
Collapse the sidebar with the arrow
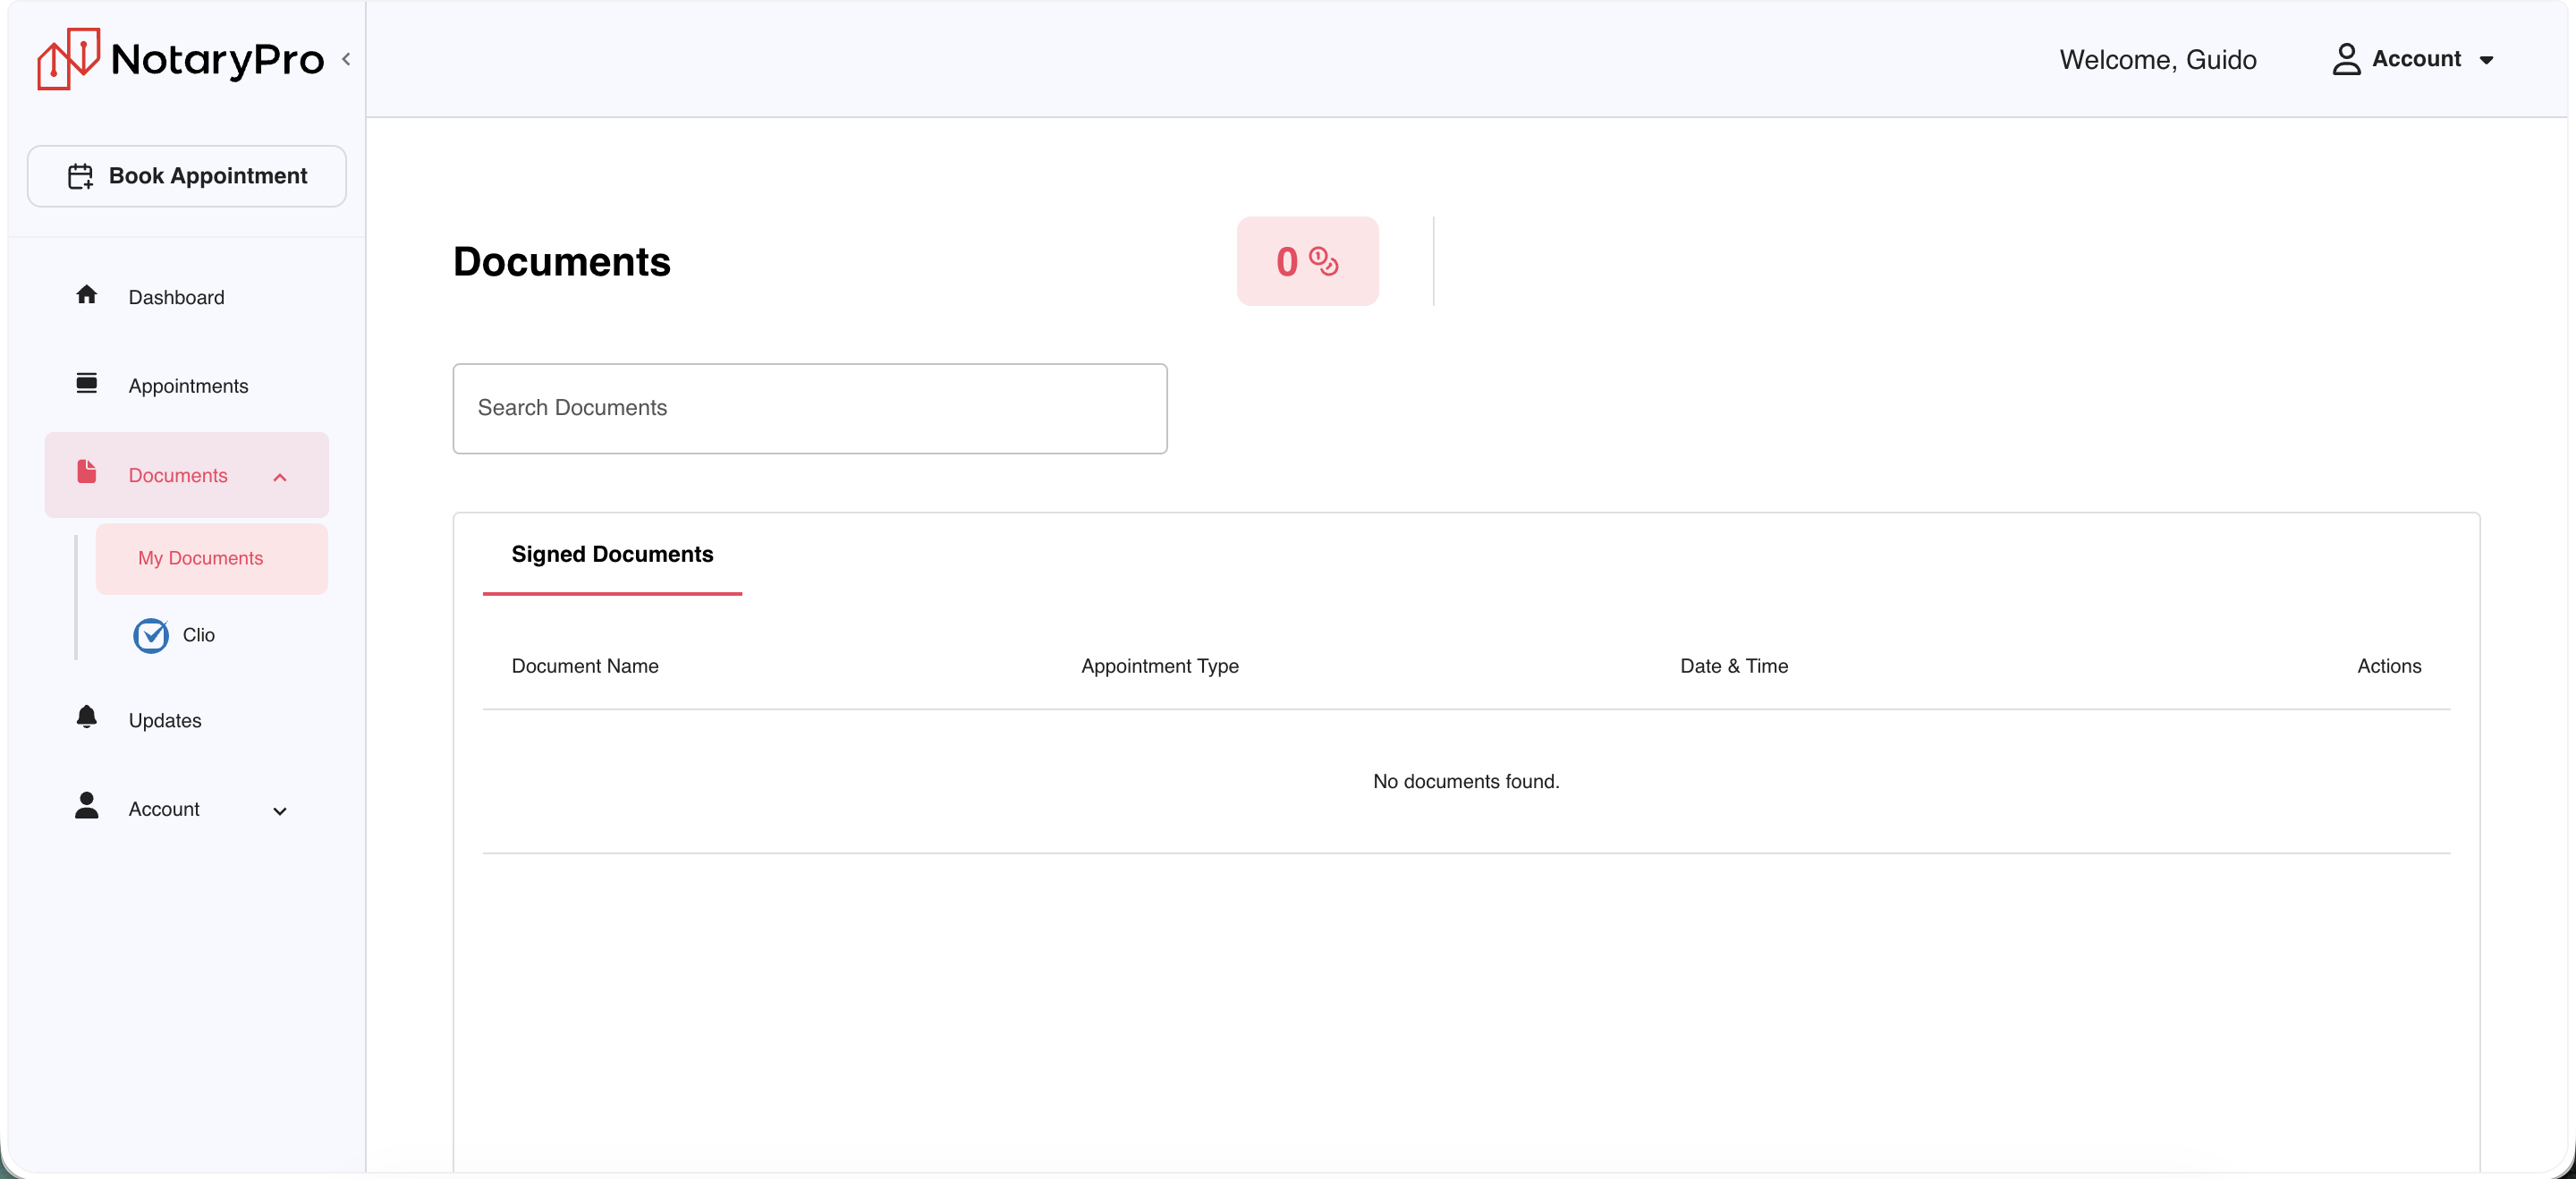[x=346, y=59]
